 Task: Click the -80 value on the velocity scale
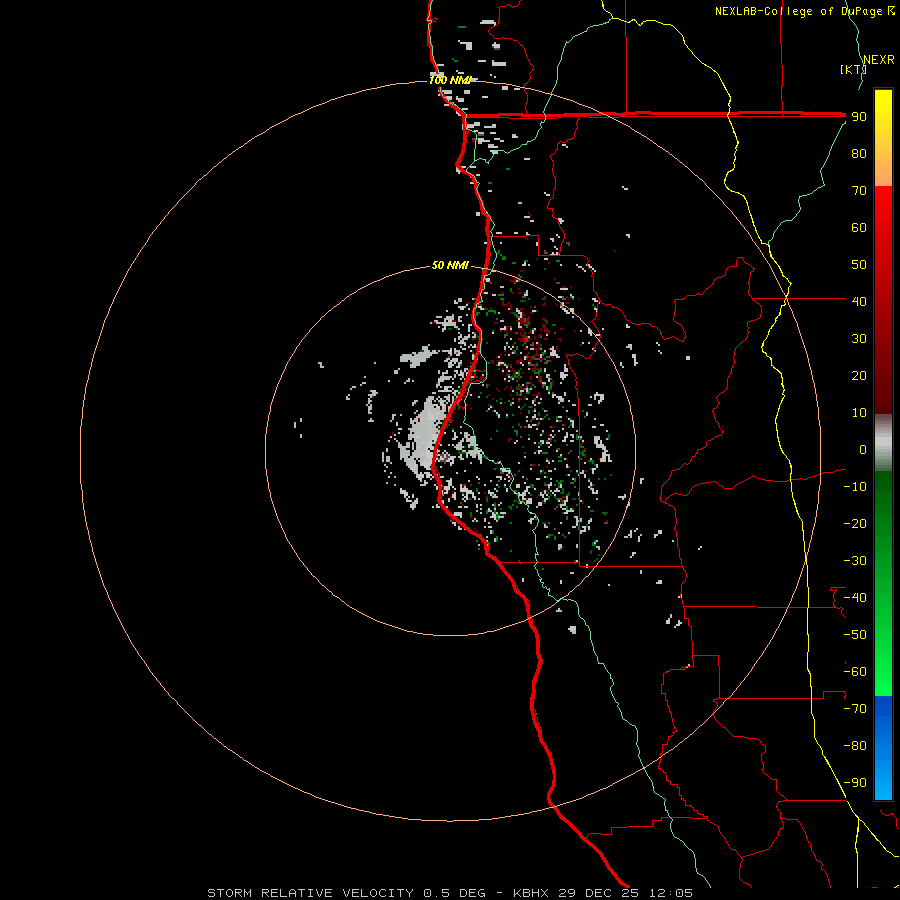[855, 746]
